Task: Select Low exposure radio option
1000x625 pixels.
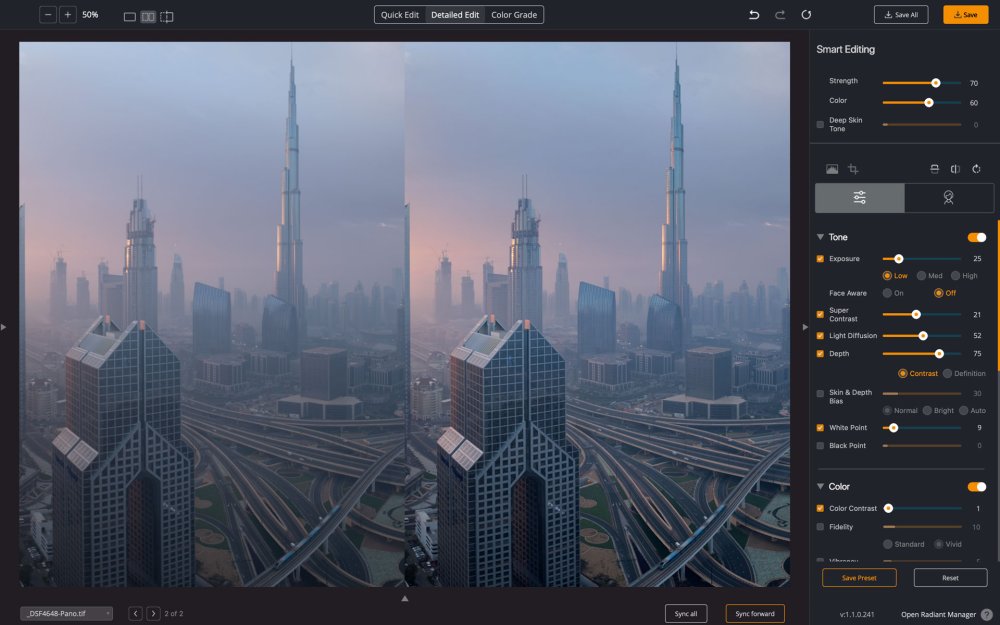Action: (887, 276)
